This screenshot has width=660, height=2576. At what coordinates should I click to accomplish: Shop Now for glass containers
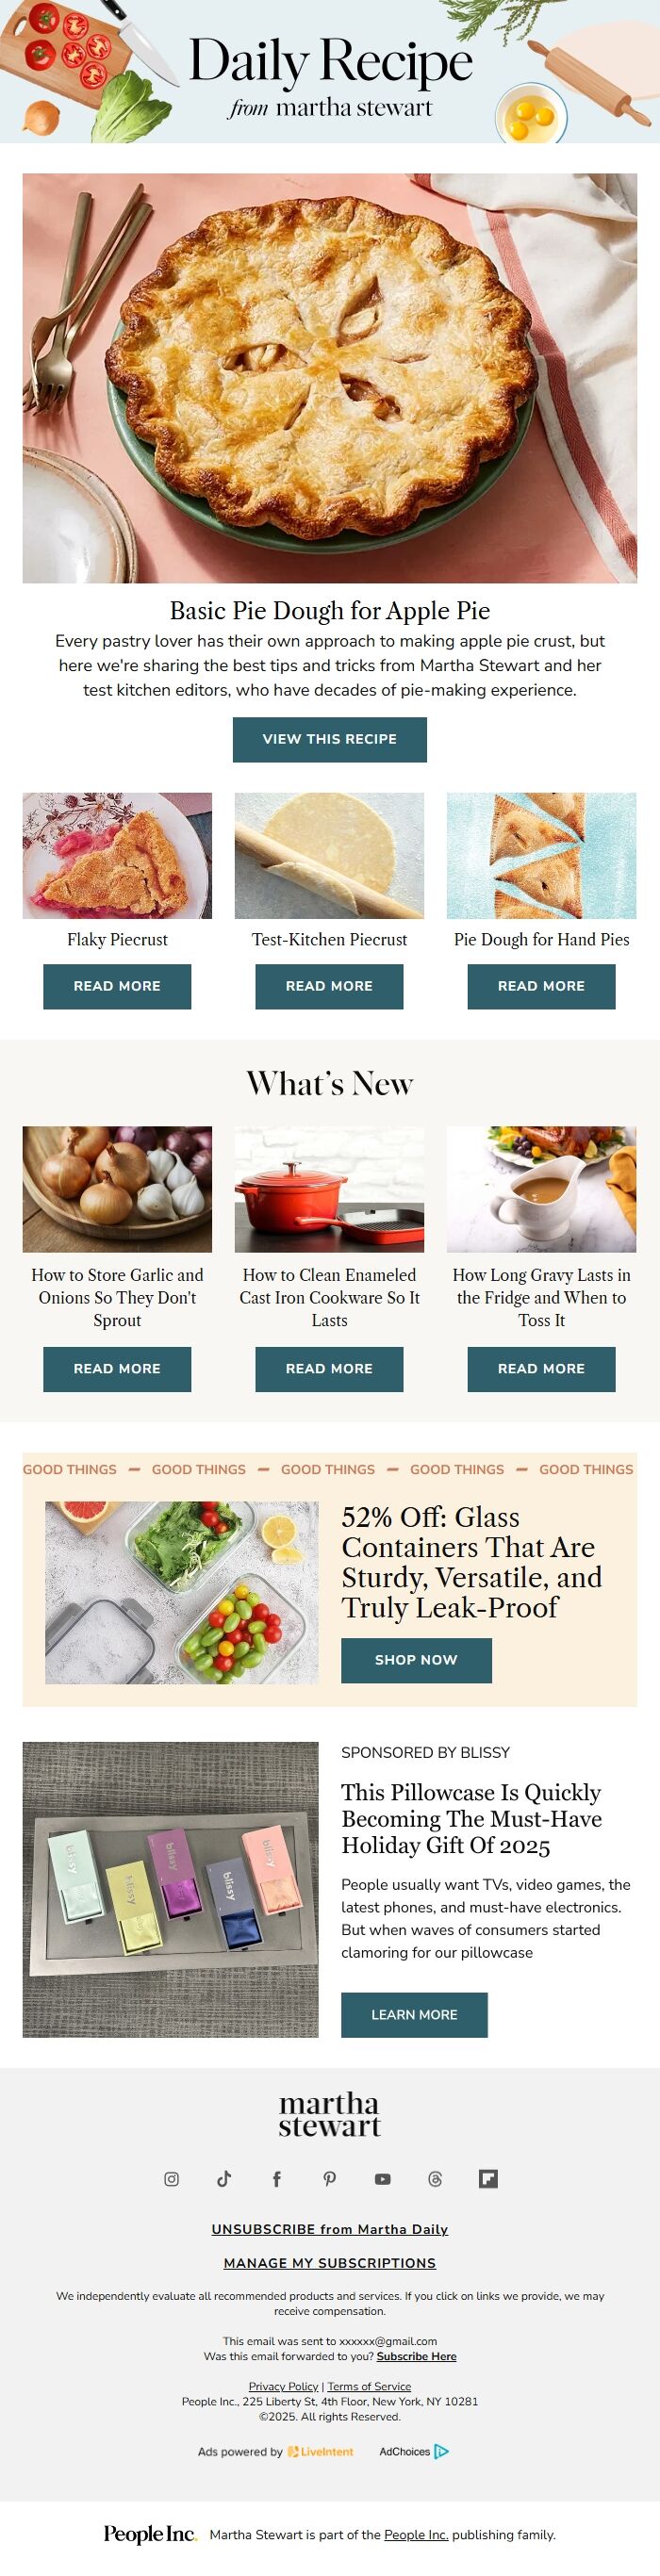pos(416,1660)
